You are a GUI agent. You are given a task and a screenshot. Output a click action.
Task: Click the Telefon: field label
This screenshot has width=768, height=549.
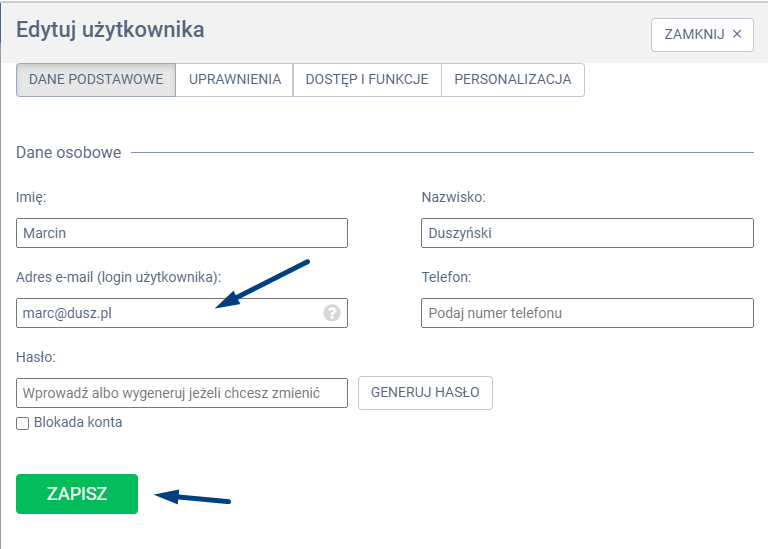[x=446, y=277]
